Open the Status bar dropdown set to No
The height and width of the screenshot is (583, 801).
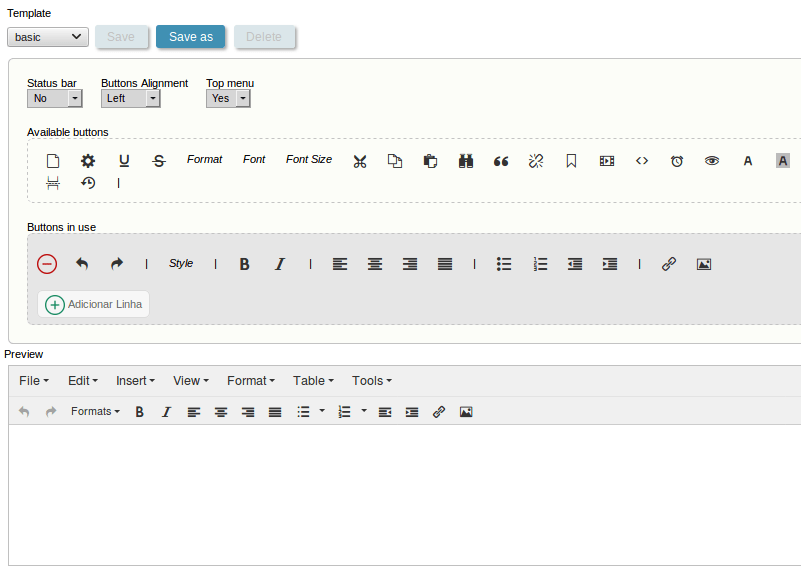54,98
